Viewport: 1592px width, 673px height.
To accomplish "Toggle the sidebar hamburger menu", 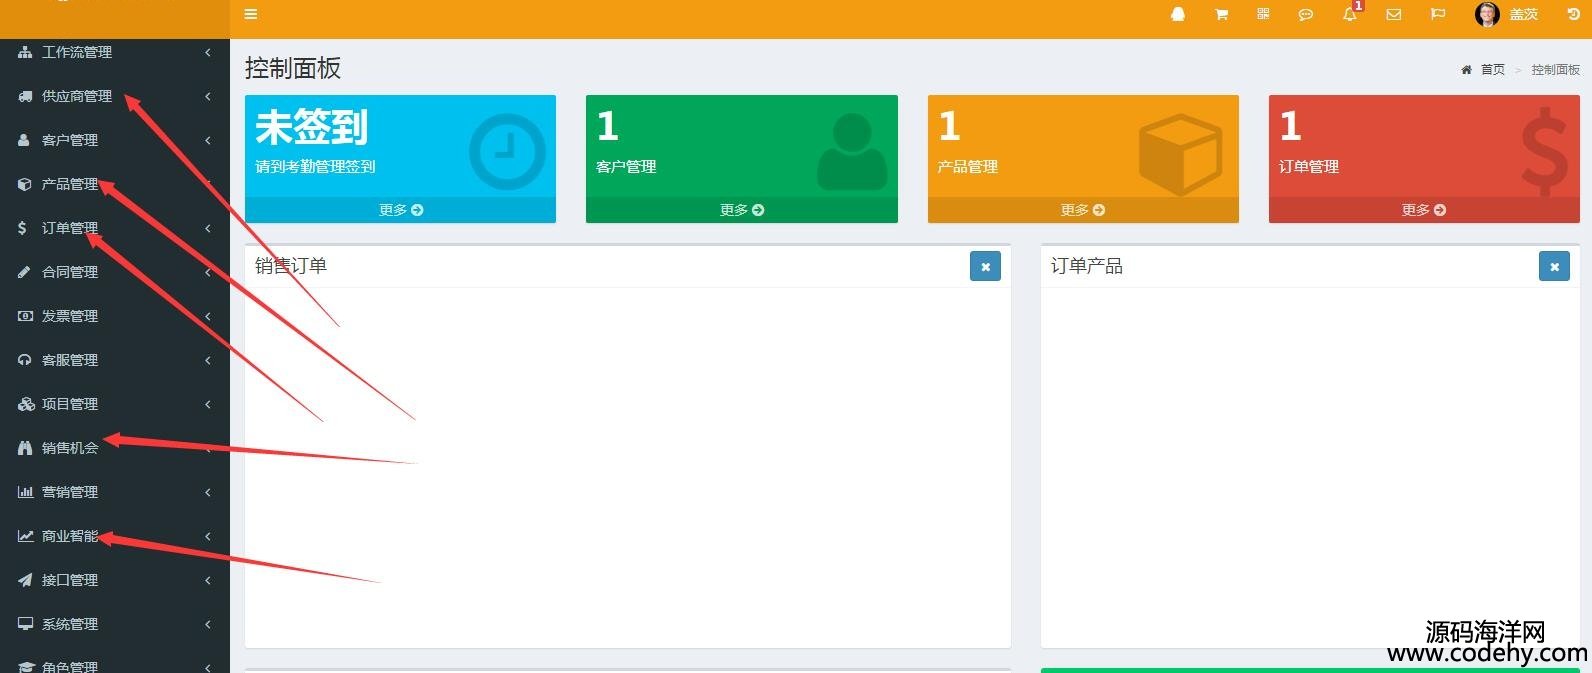I will (251, 14).
